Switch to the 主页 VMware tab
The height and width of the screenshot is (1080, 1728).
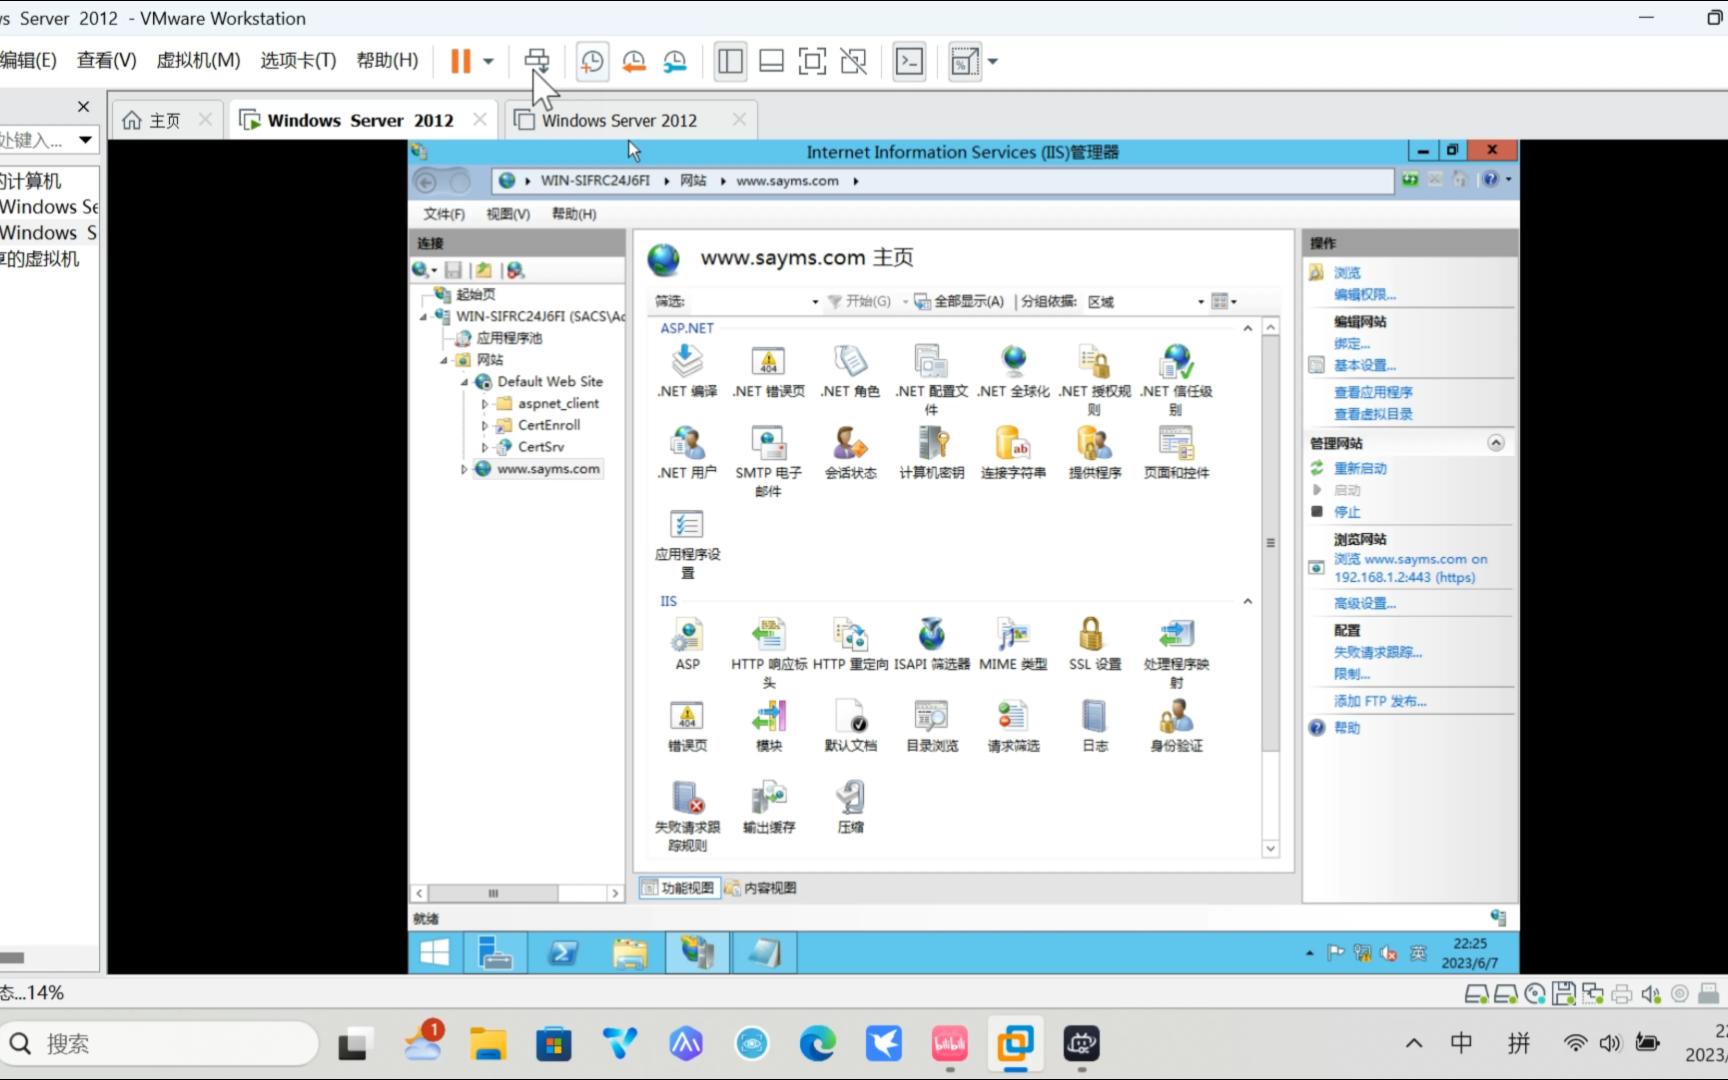(166, 120)
